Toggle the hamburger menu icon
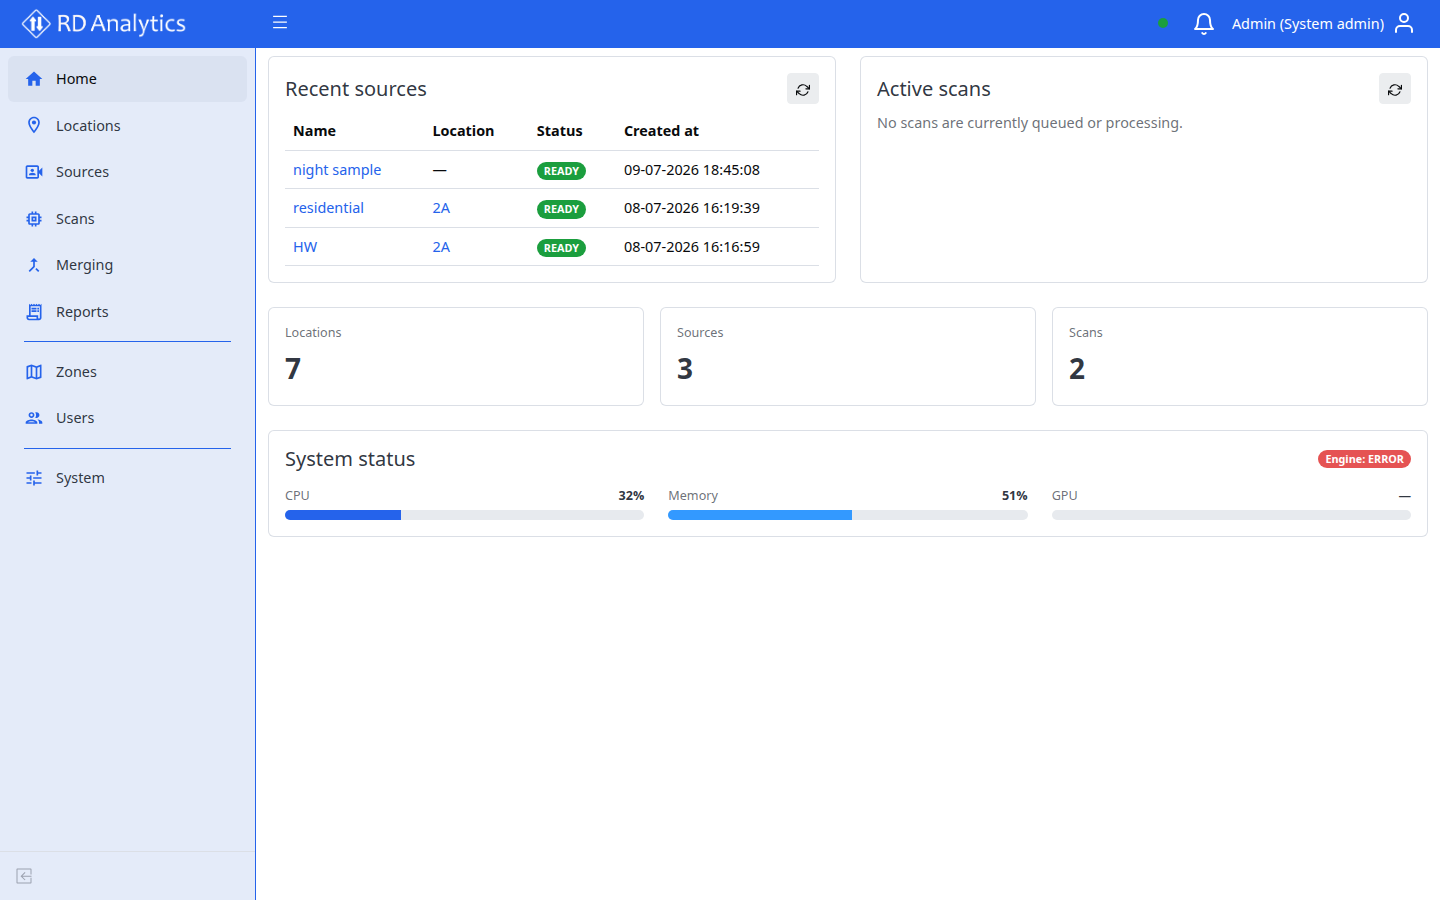 coord(280,22)
